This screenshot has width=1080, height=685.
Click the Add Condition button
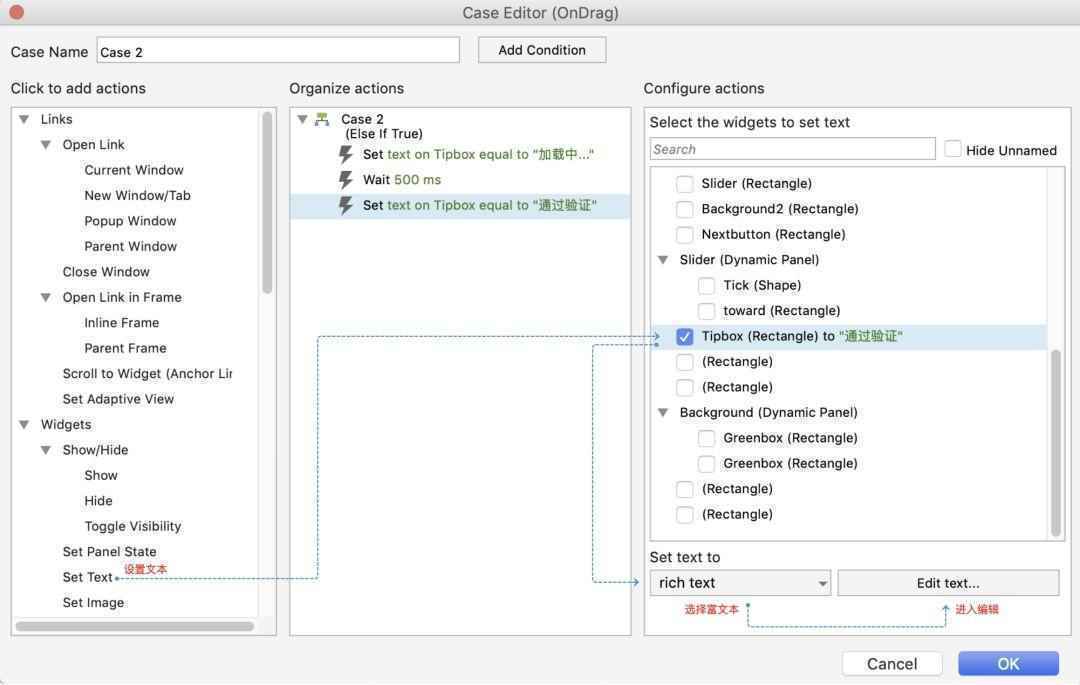click(542, 50)
